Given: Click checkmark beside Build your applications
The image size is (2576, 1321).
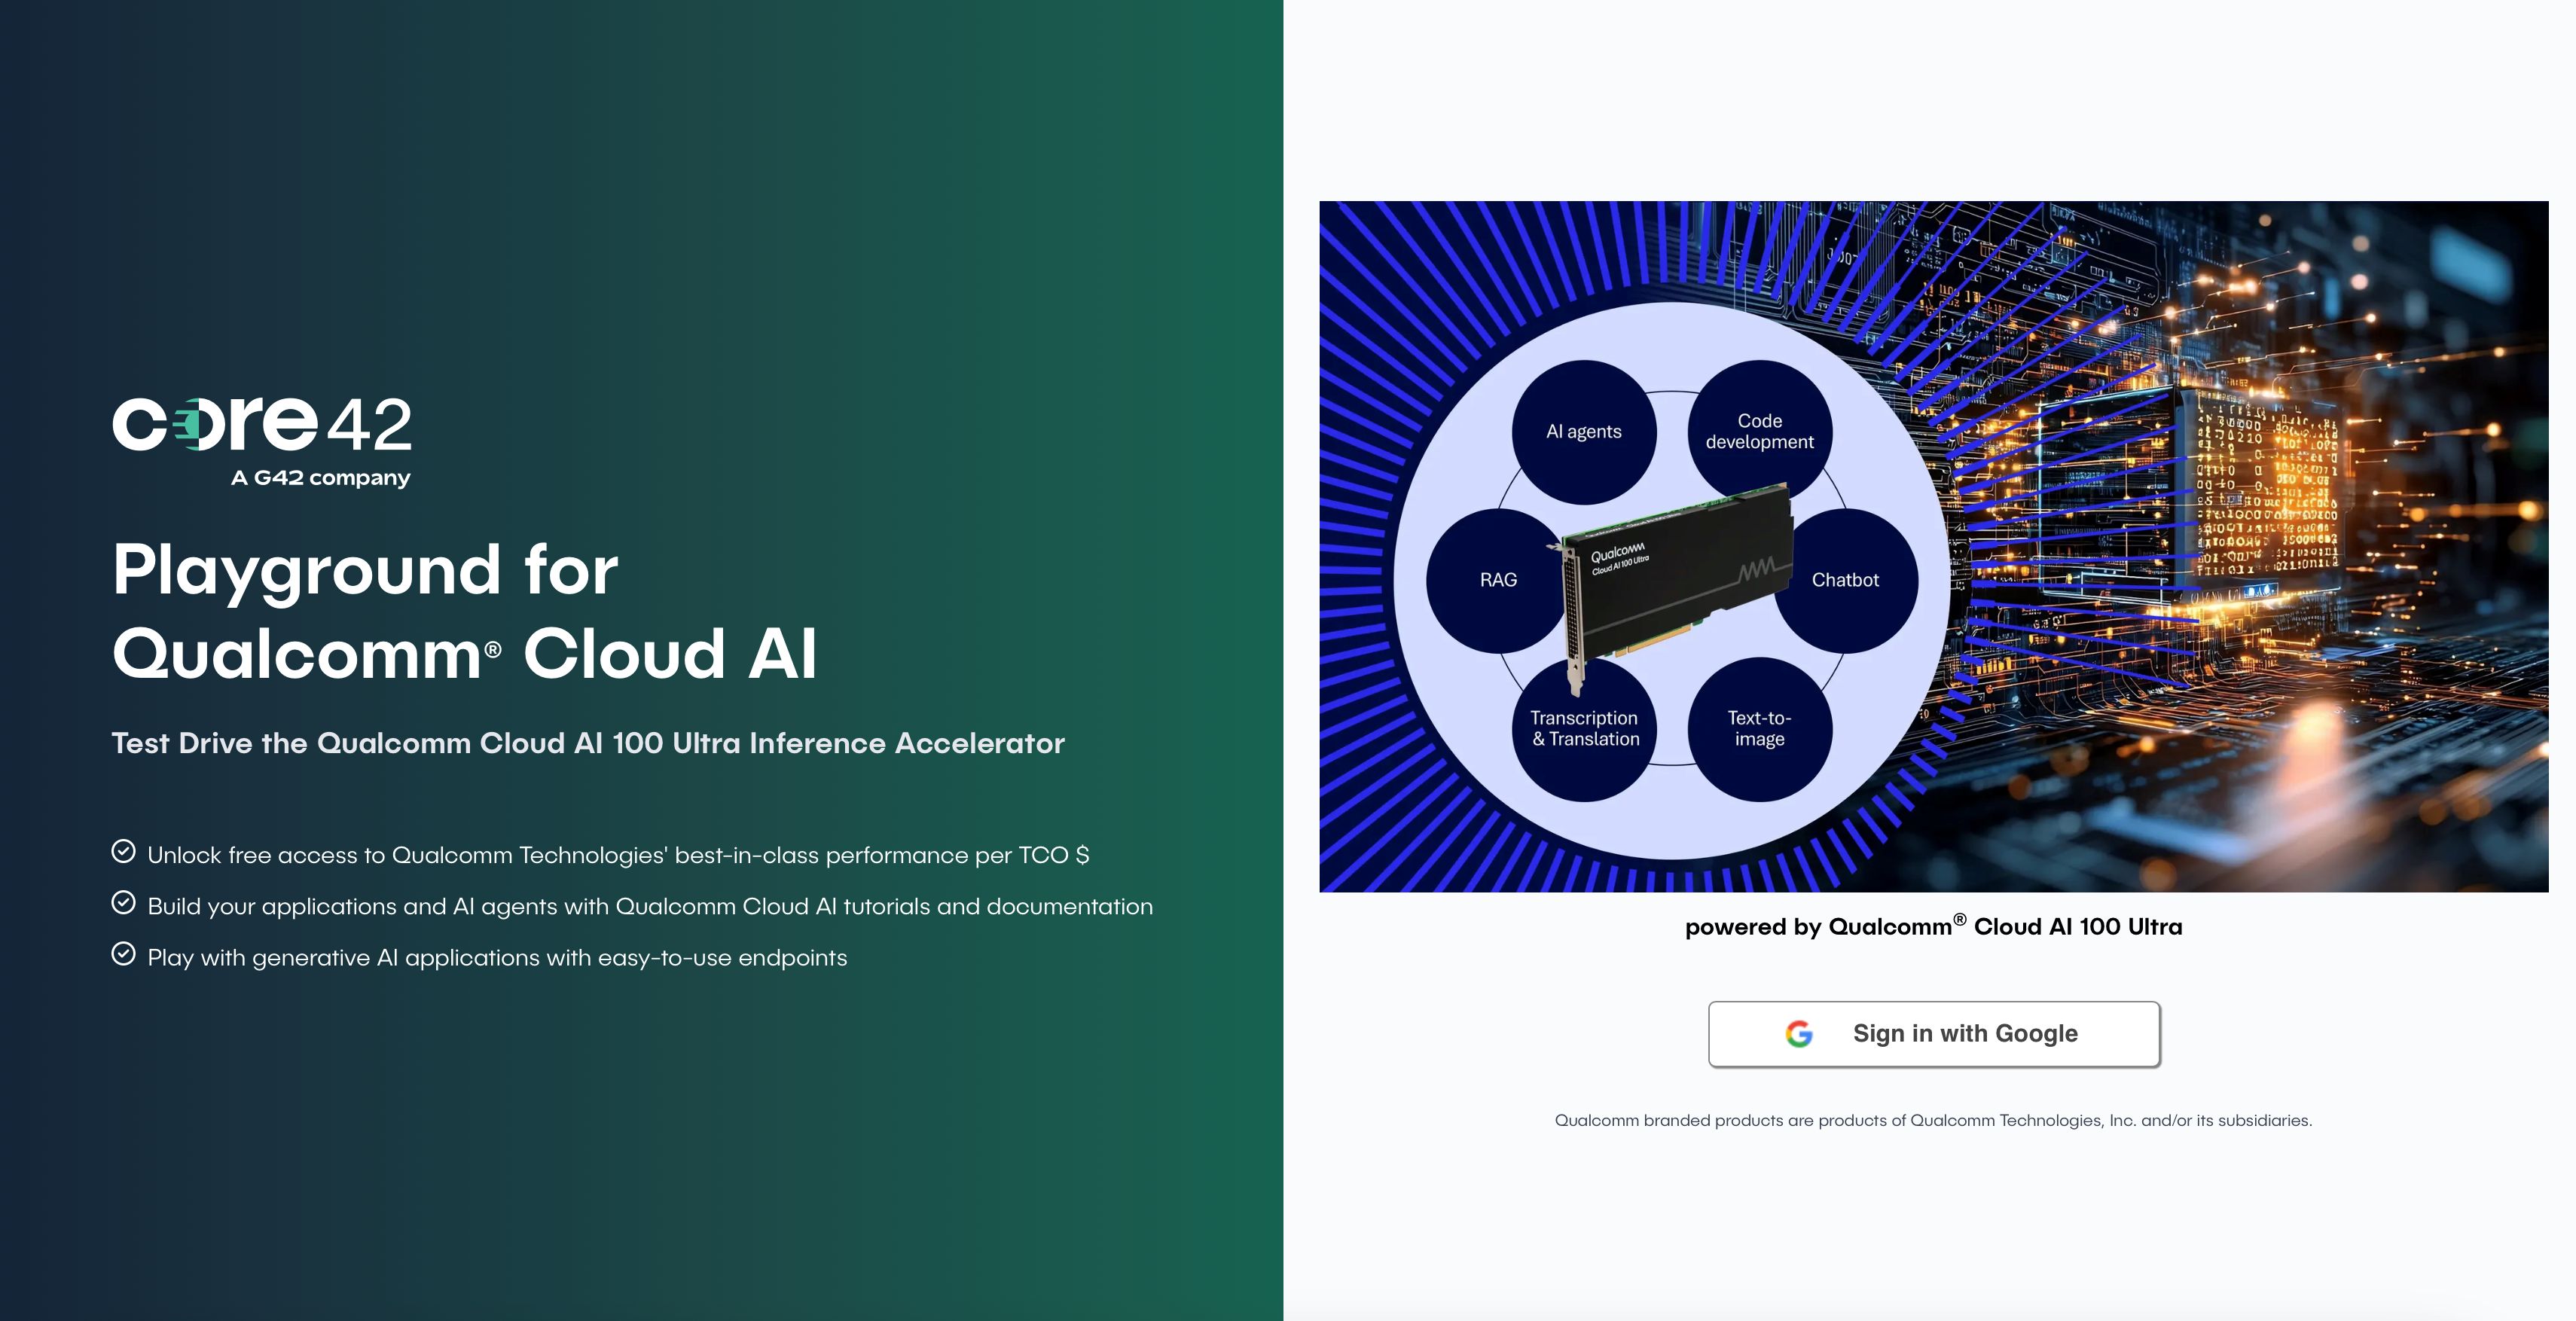Looking at the screenshot, I should [x=123, y=903].
